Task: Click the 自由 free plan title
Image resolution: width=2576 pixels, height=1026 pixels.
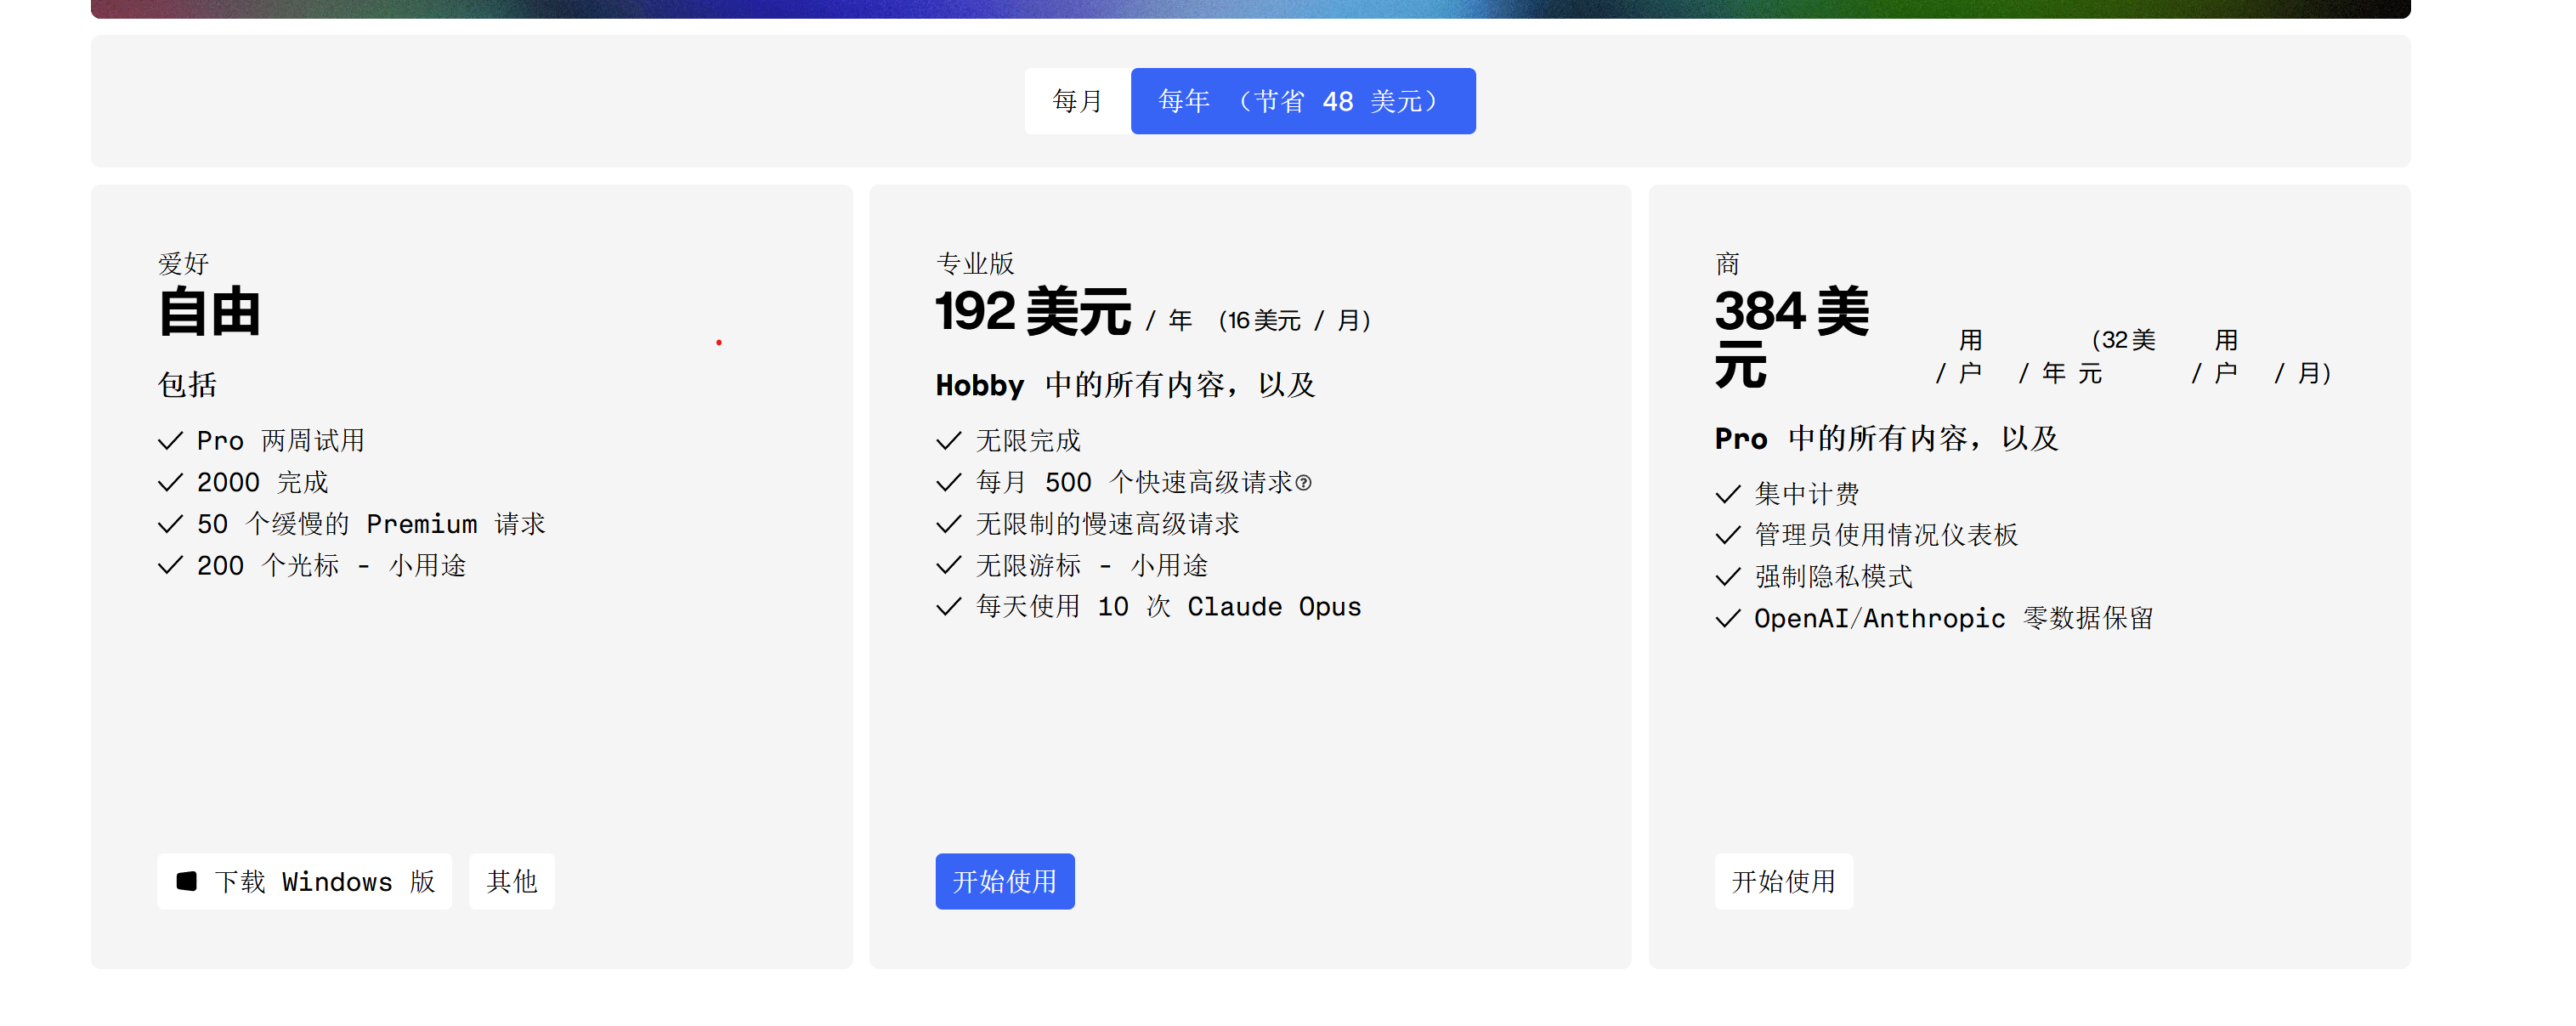Action: point(210,312)
